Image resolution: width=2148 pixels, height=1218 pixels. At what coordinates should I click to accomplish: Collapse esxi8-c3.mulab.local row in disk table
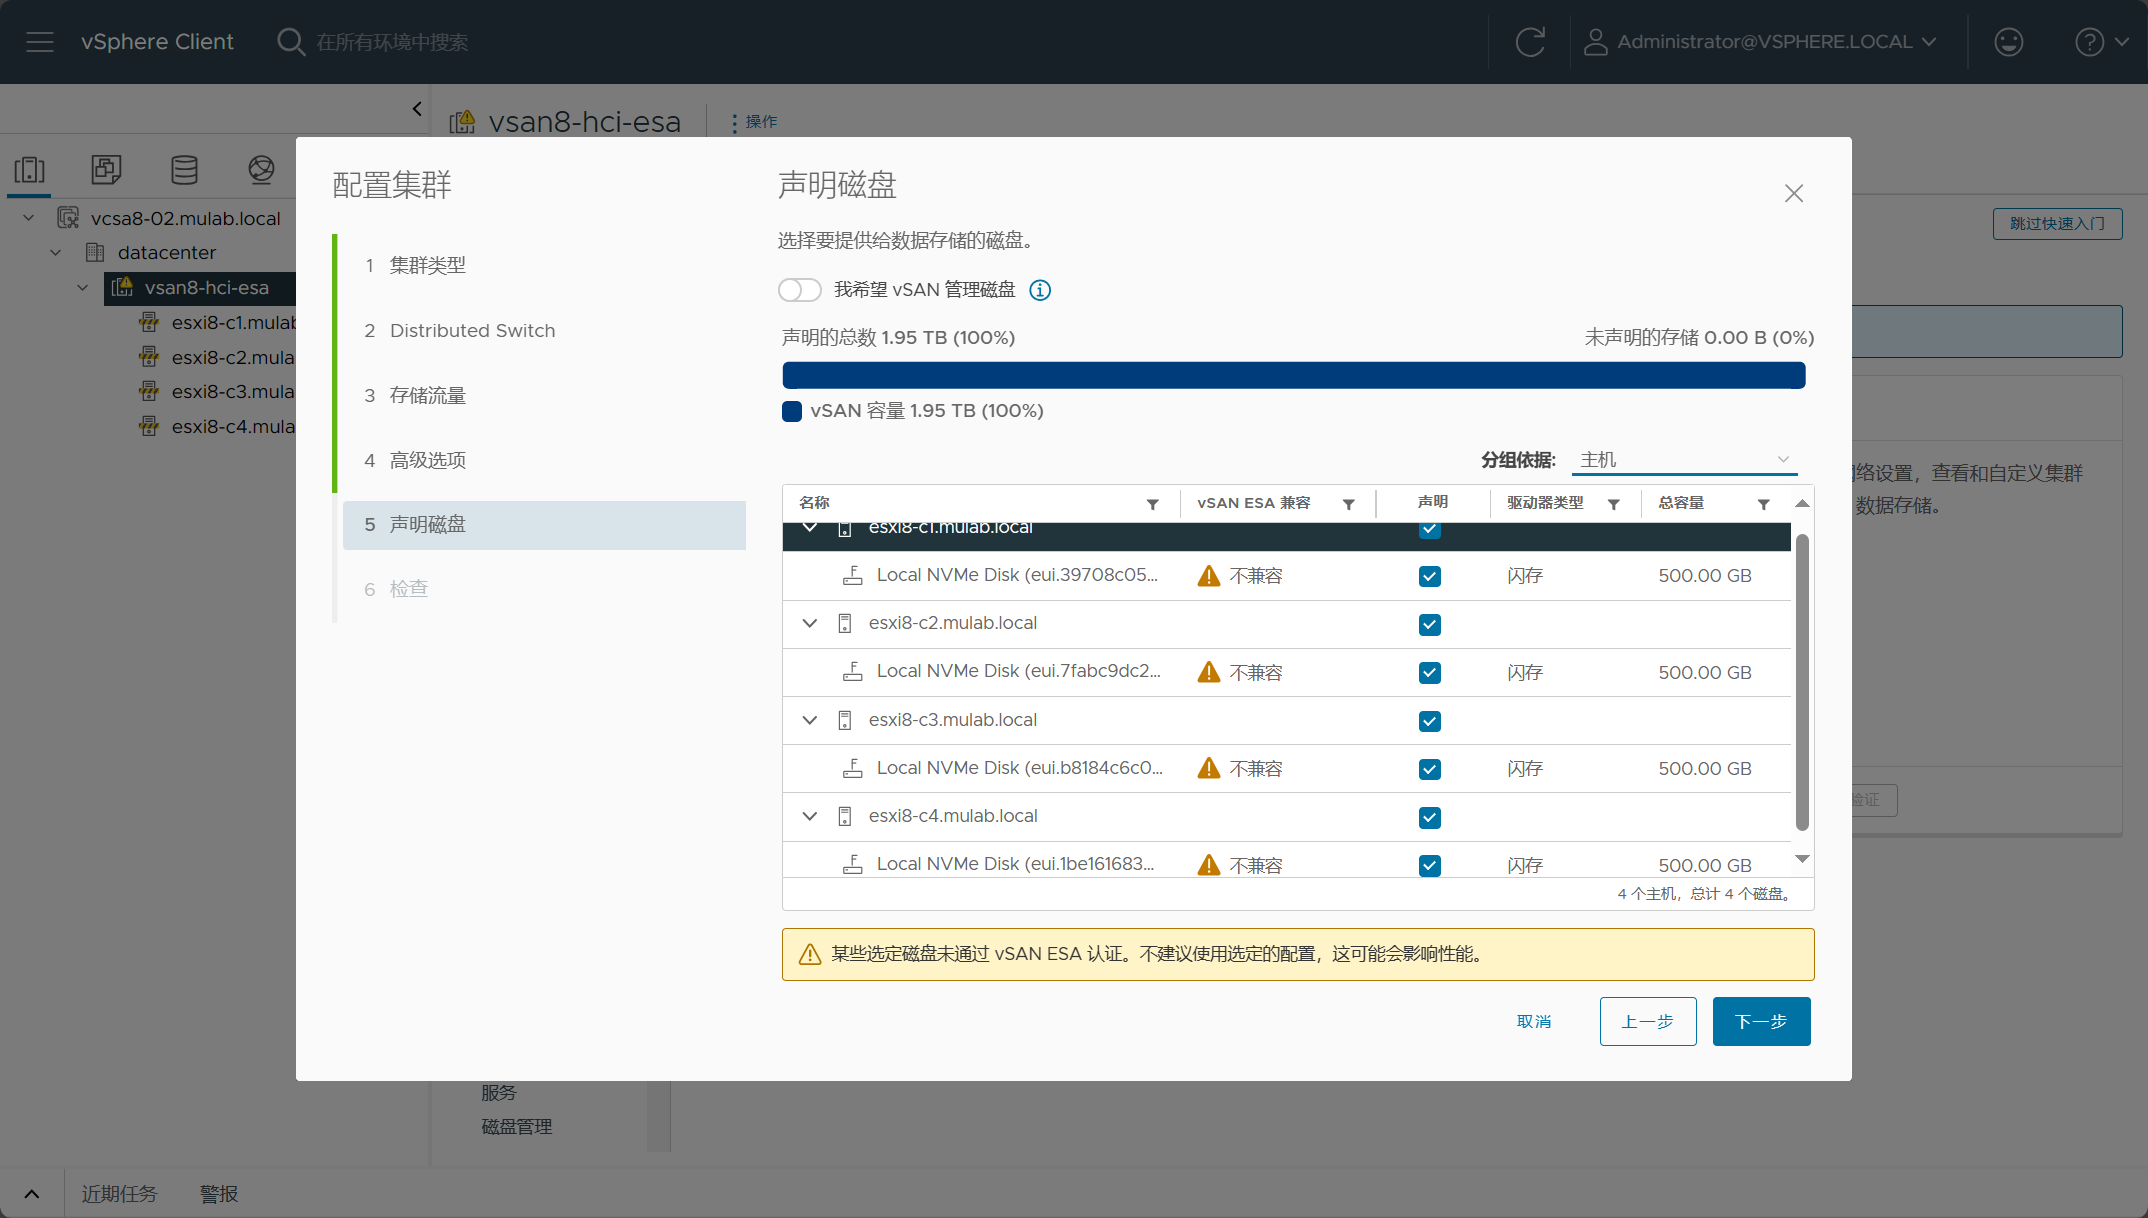pos(810,720)
